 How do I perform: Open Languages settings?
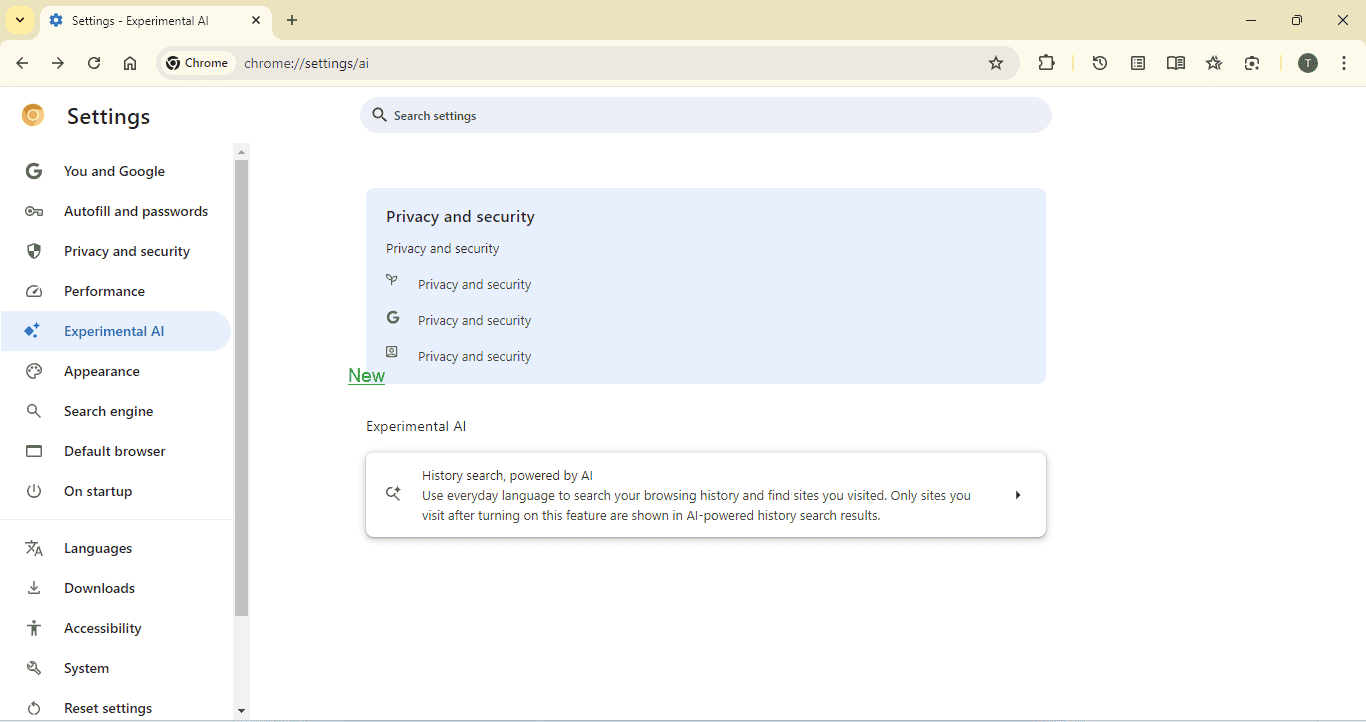click(x=115, y=548)
